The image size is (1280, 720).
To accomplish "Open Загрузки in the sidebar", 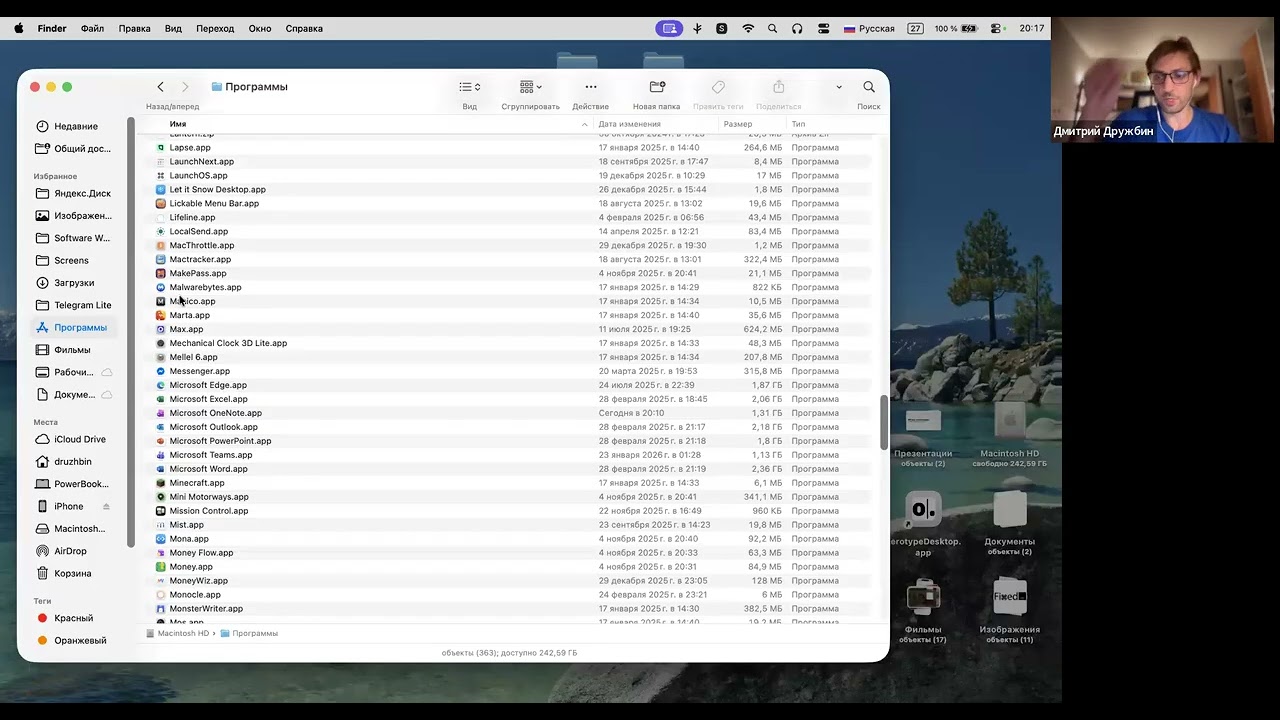I will point(76,283).
